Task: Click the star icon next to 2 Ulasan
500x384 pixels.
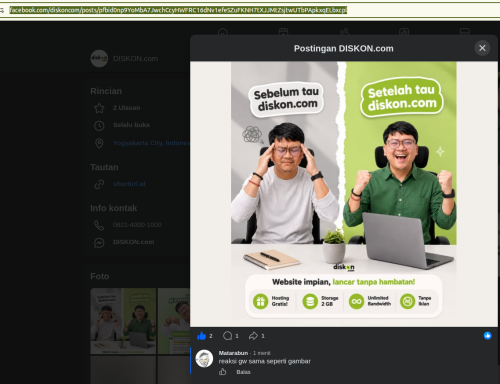Action: click(99, 108)
